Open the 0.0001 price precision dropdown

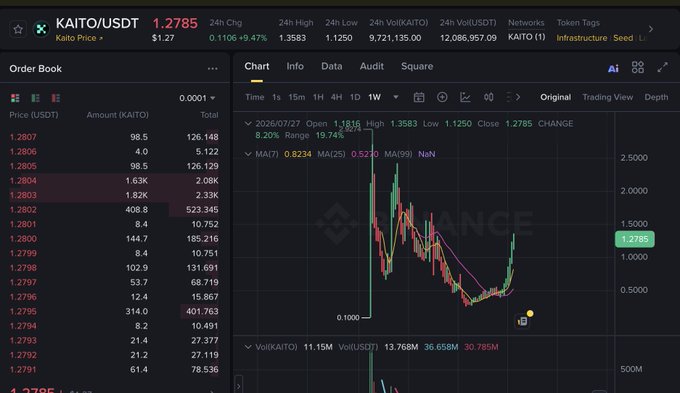(x=197, y=98)
